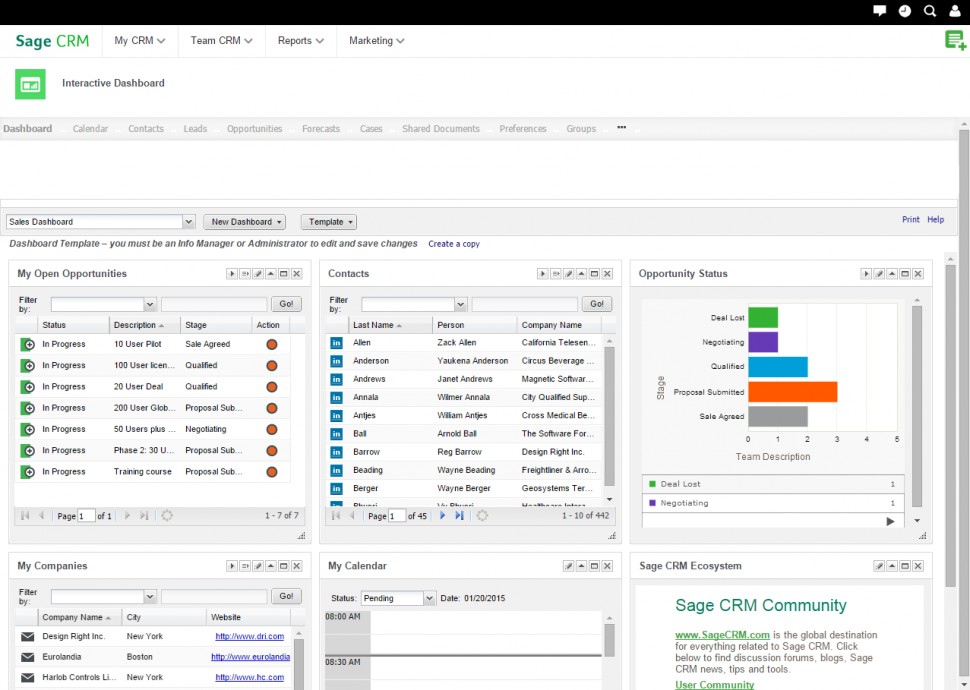Click the user profile icon
The image size is (970, 690).
click(x=955, y=11)
